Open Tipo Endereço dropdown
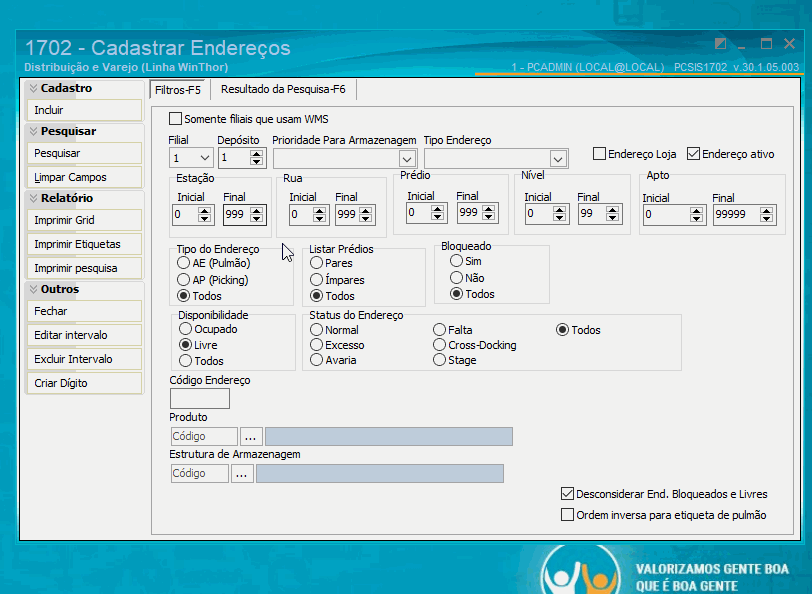Viewport: 812px width, 594px height. pos(558,158)
